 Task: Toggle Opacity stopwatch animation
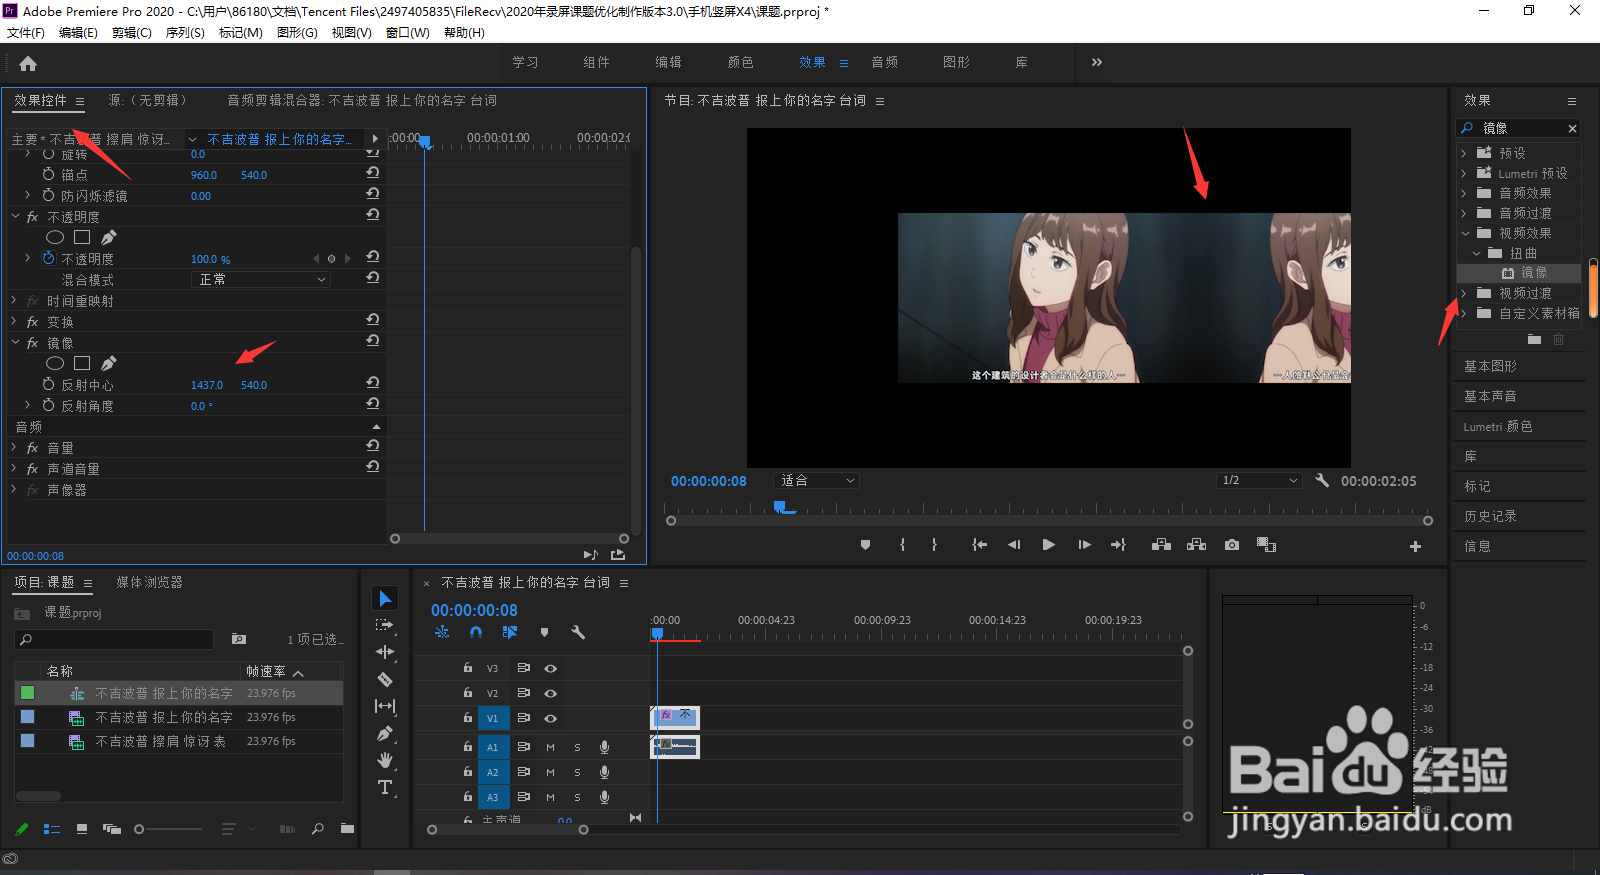click(x=48, y=258)
